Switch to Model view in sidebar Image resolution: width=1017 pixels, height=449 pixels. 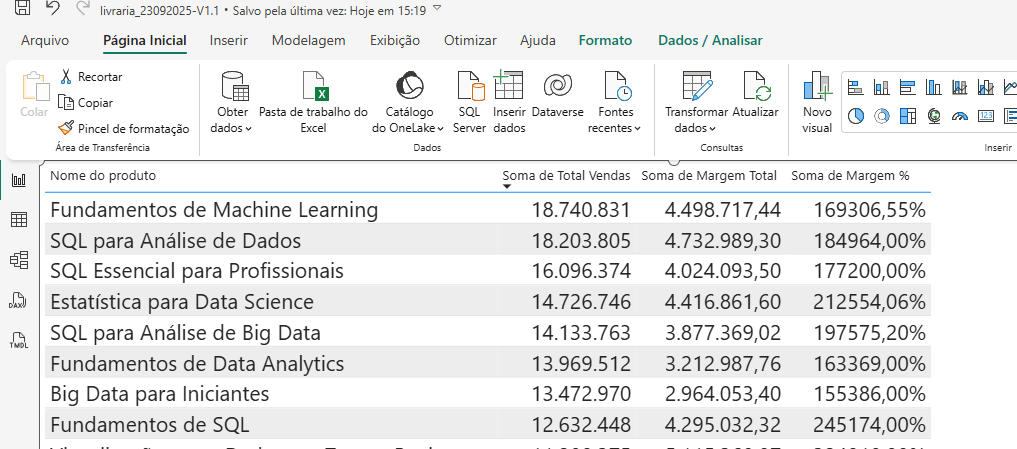(19, 260)
